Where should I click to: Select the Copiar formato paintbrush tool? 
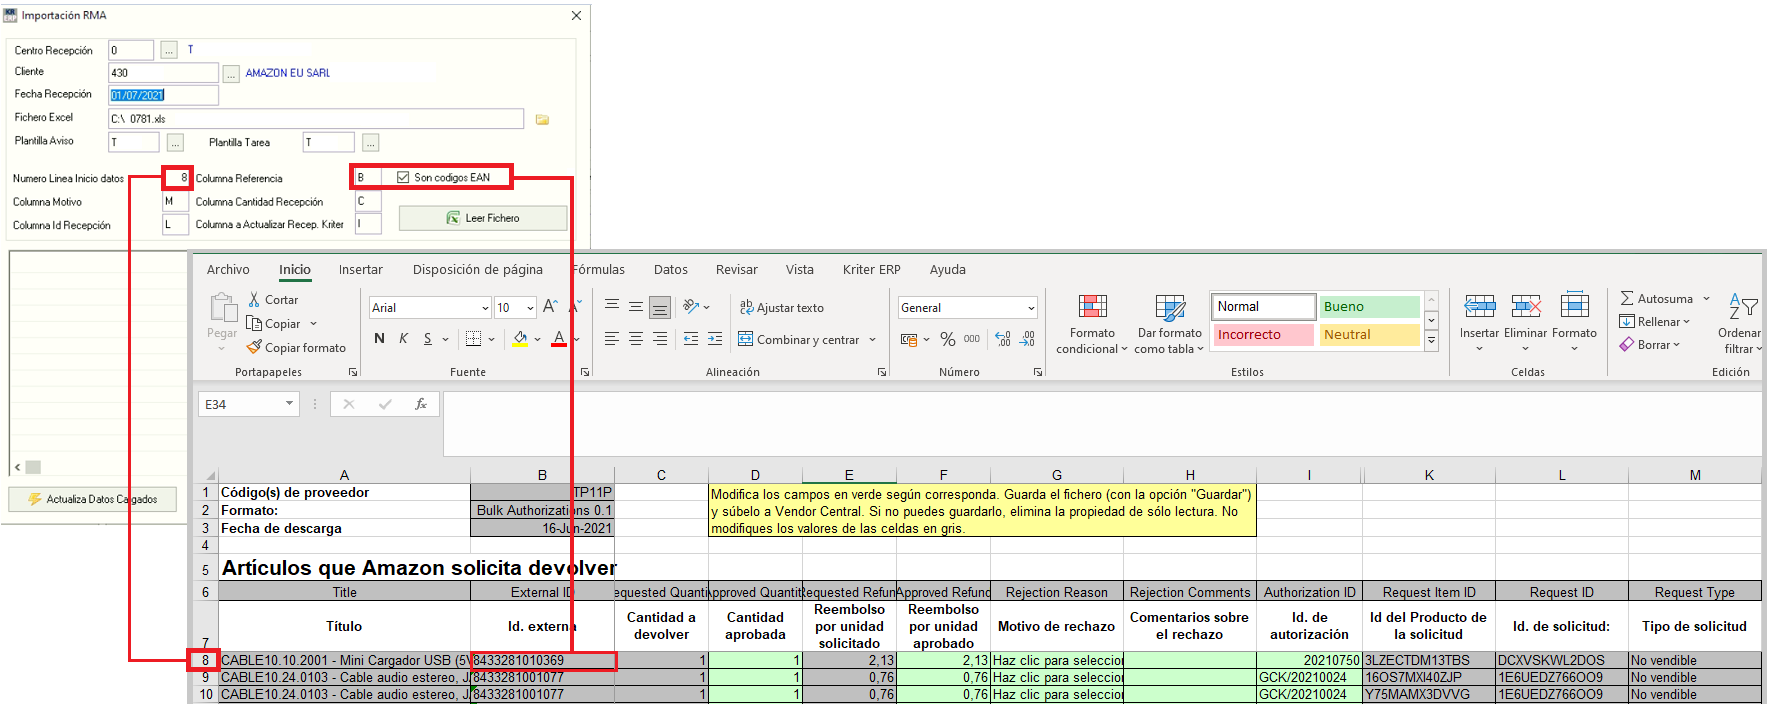[254, 347]
